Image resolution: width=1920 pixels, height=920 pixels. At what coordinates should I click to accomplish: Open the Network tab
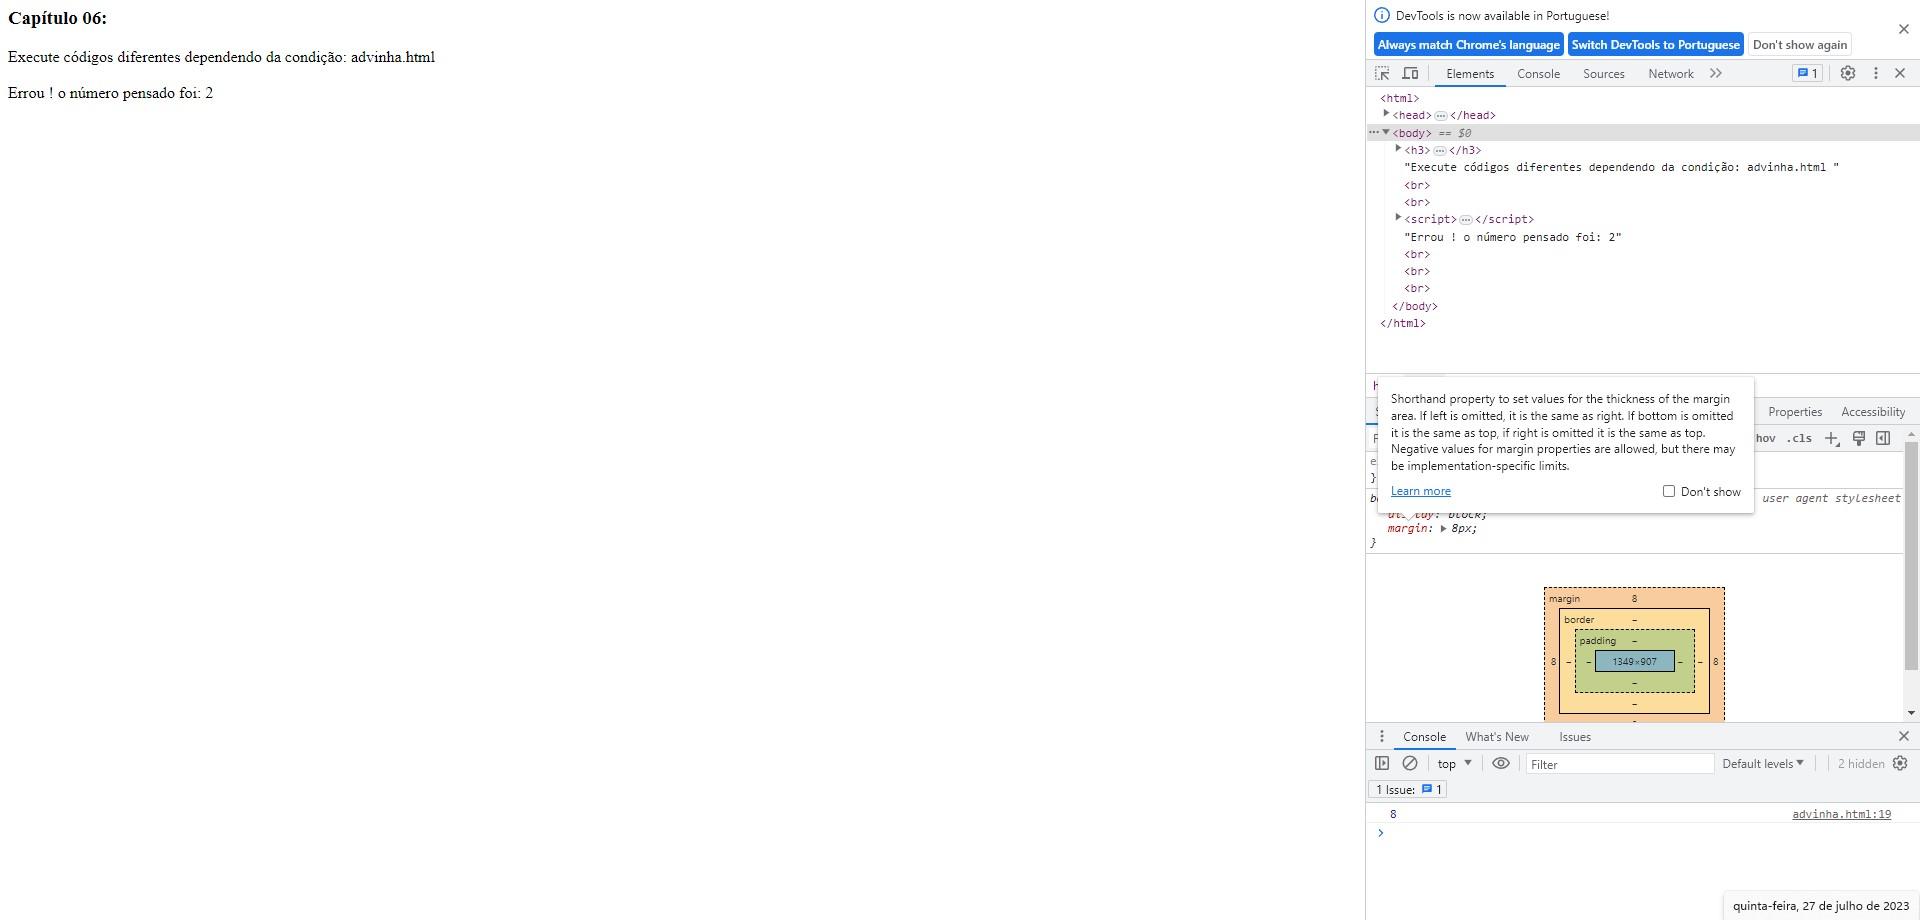point(1671,74)
